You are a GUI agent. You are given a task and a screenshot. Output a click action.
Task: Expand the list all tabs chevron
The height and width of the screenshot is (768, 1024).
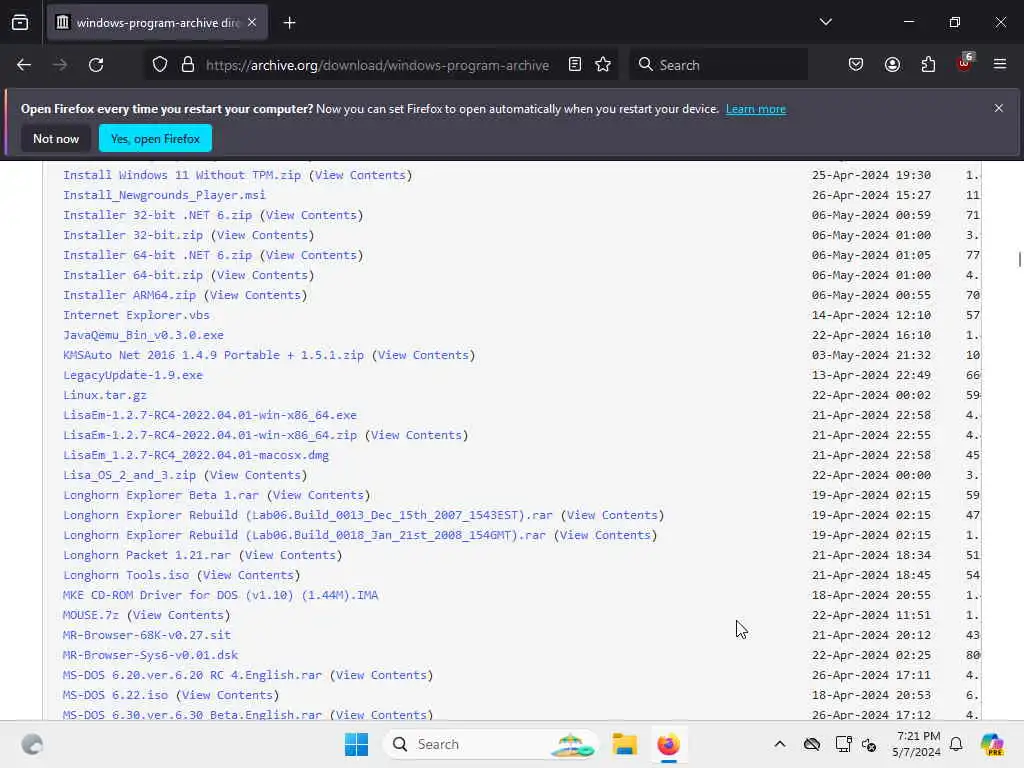coord(825,22)
